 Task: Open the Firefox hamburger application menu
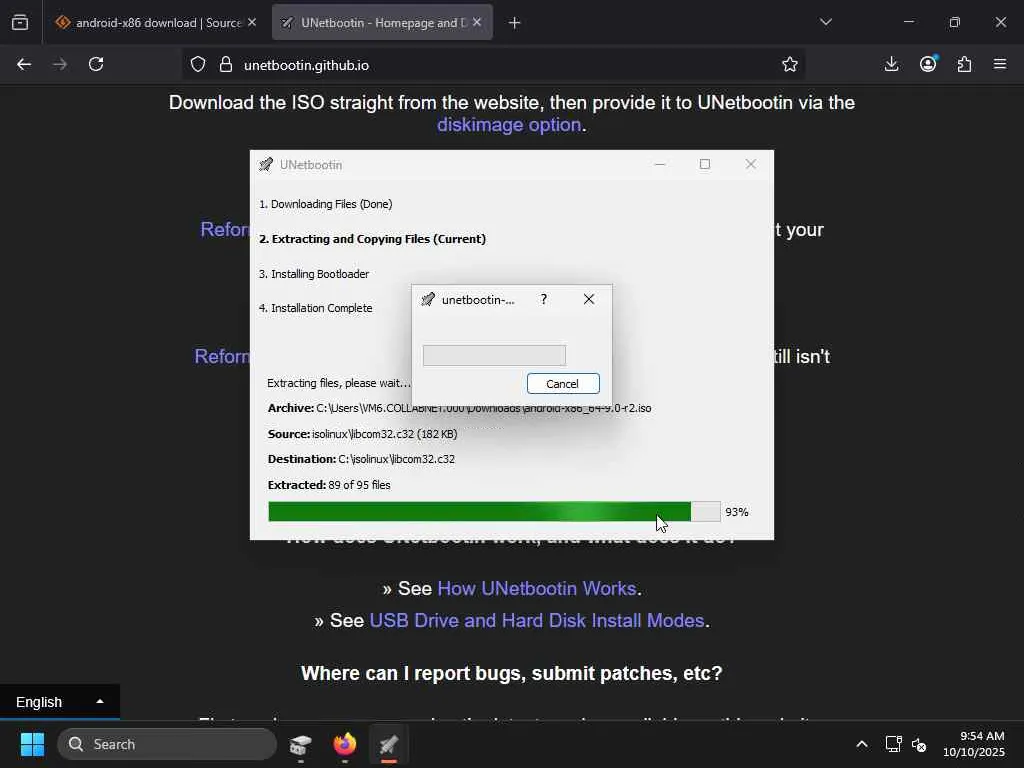(x=1000, y=64)
